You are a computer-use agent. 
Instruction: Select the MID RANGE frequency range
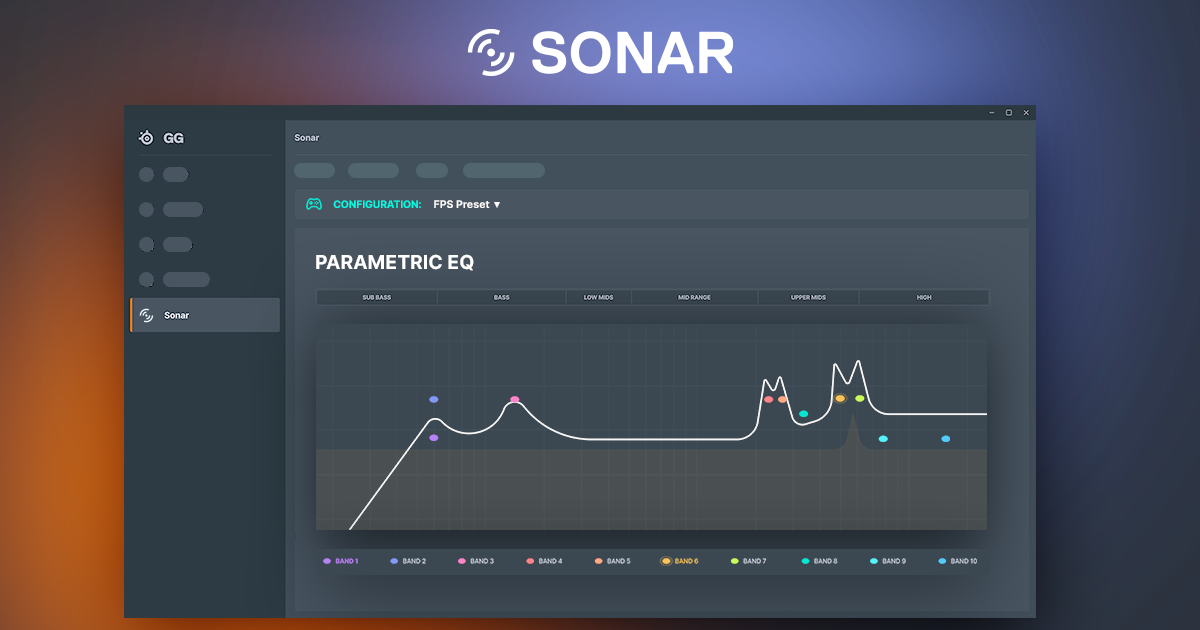click(694, 297)
